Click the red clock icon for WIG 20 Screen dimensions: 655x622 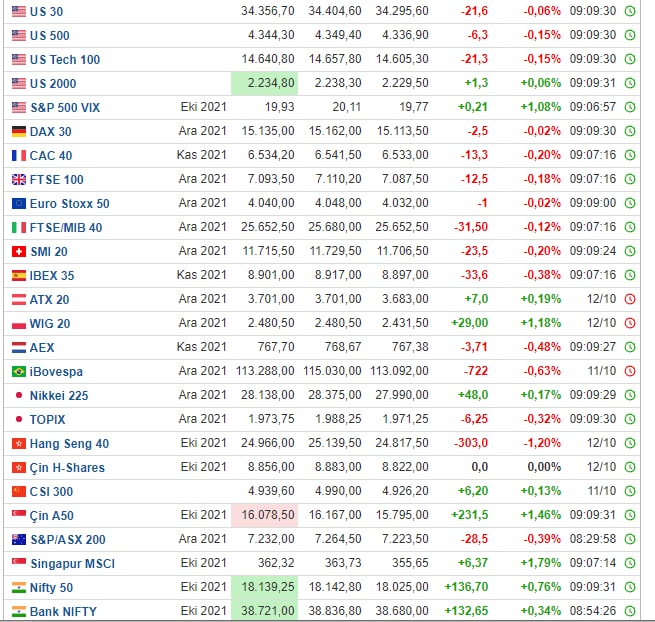pos(630,323)
